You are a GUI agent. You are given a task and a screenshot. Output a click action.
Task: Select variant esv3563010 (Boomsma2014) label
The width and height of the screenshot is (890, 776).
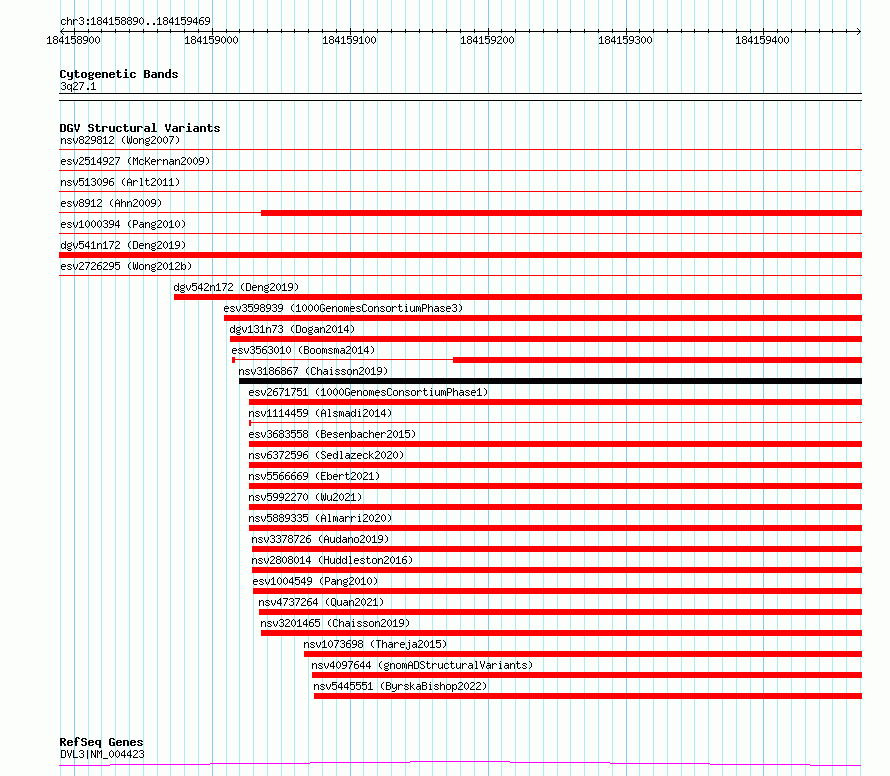[x=303, y=350]
